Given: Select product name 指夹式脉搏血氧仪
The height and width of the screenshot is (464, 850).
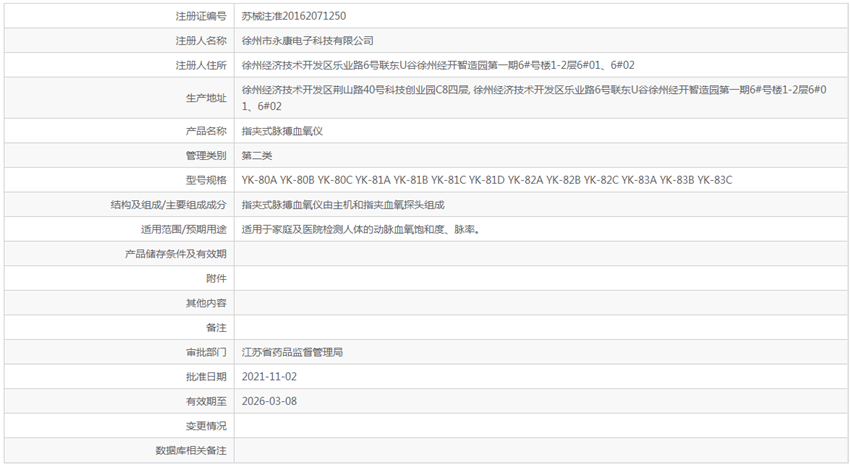Looking at the screenshot, I should [x=282, y=131].
